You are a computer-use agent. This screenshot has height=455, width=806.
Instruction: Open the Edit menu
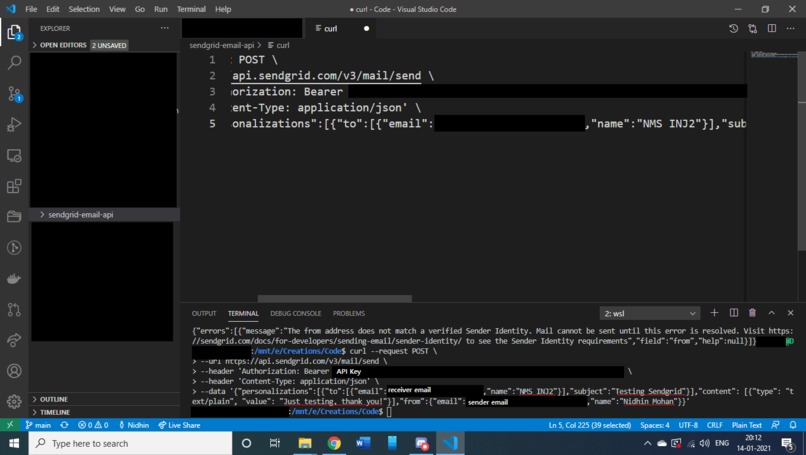click(52, 9)
